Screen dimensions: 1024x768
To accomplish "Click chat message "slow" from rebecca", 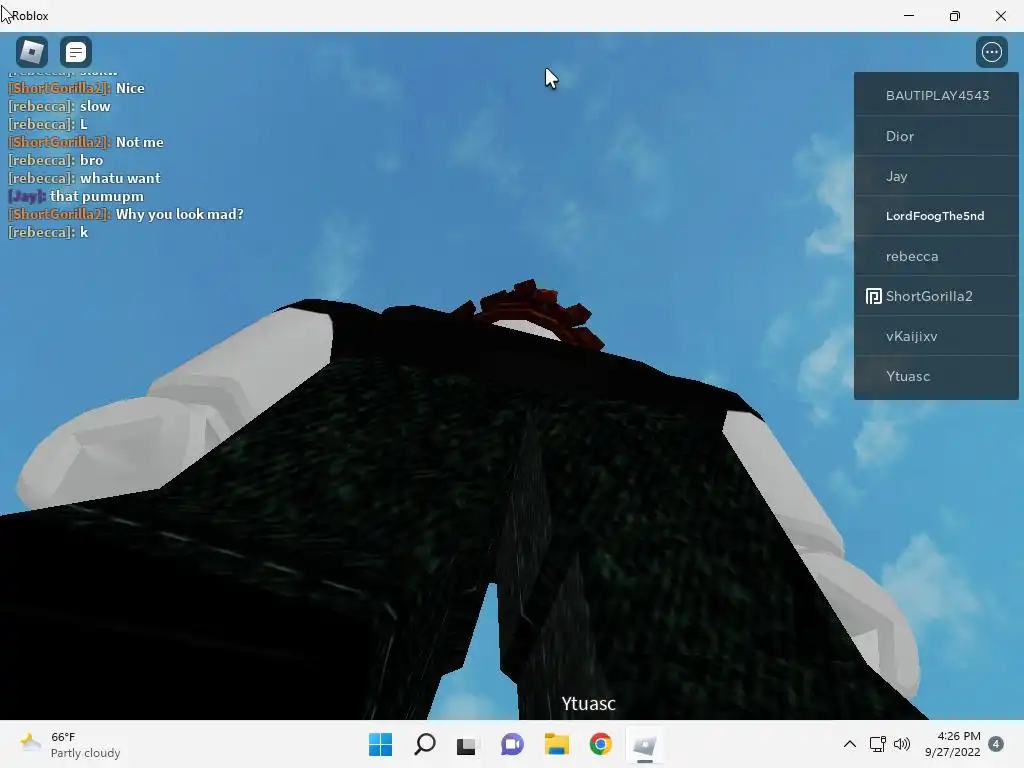I will [x=95, y=106].
